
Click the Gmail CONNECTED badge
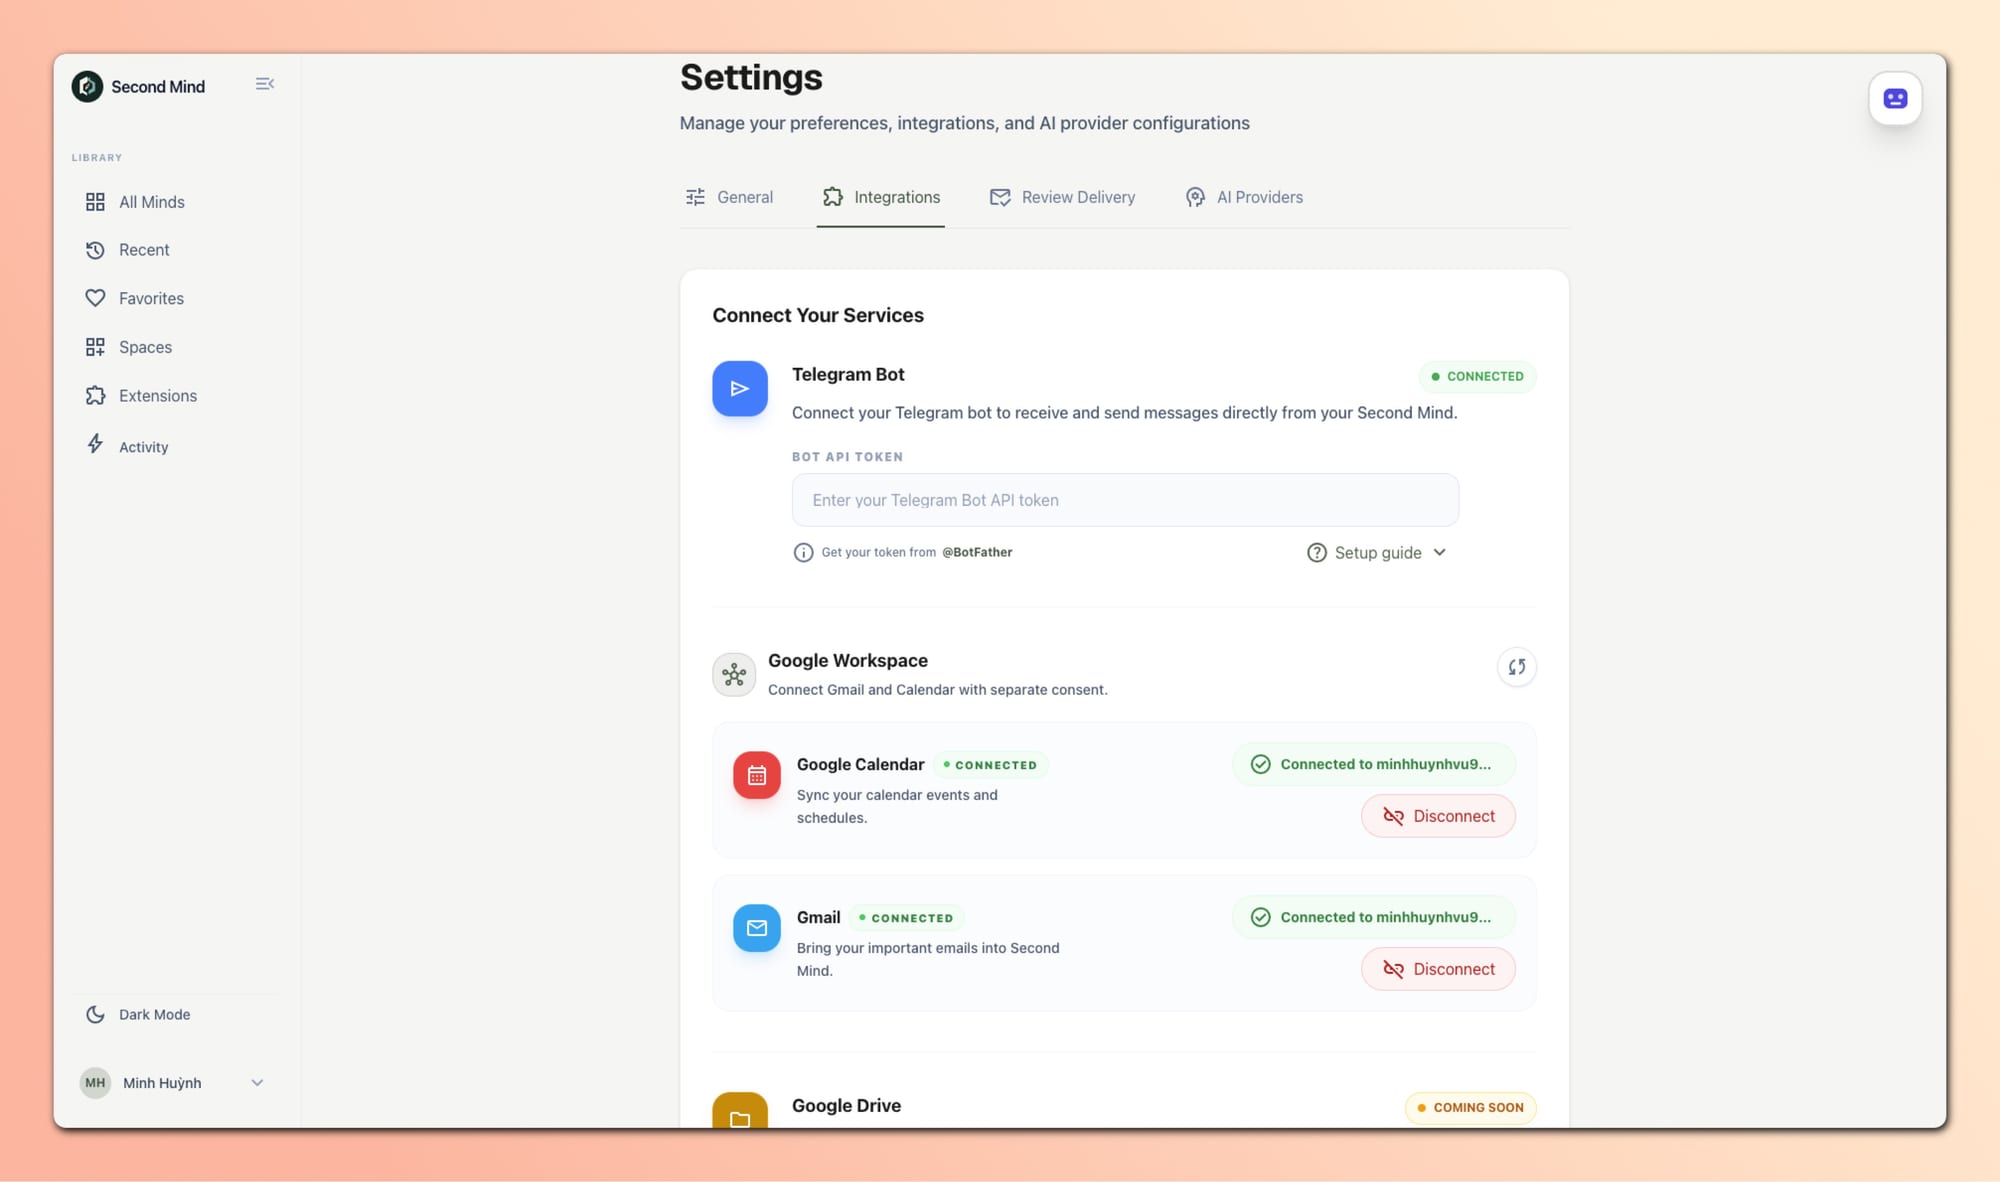[x=907, y=918]
